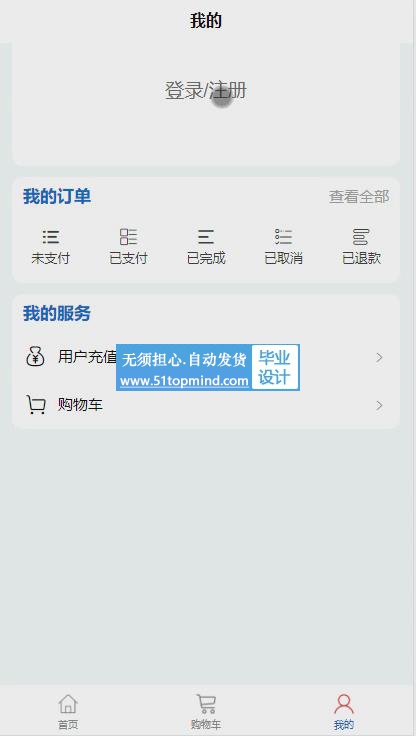Click the money bag recharge icon
The image size is (416, 736).
[35, 357]
